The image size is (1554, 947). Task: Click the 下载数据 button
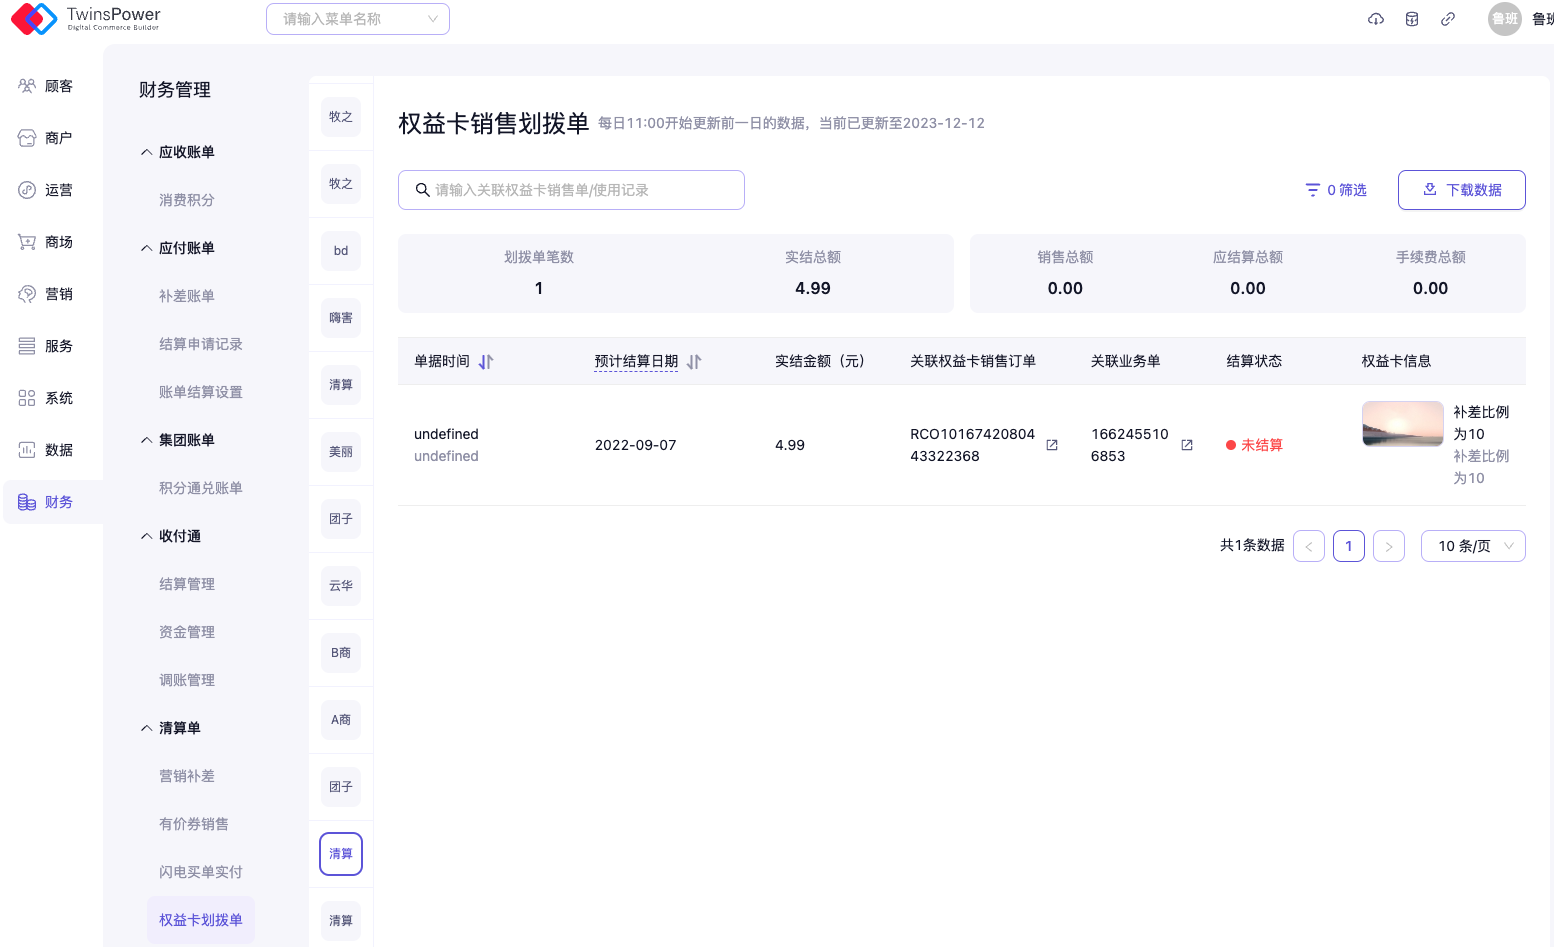click(x=1461, y=190)
